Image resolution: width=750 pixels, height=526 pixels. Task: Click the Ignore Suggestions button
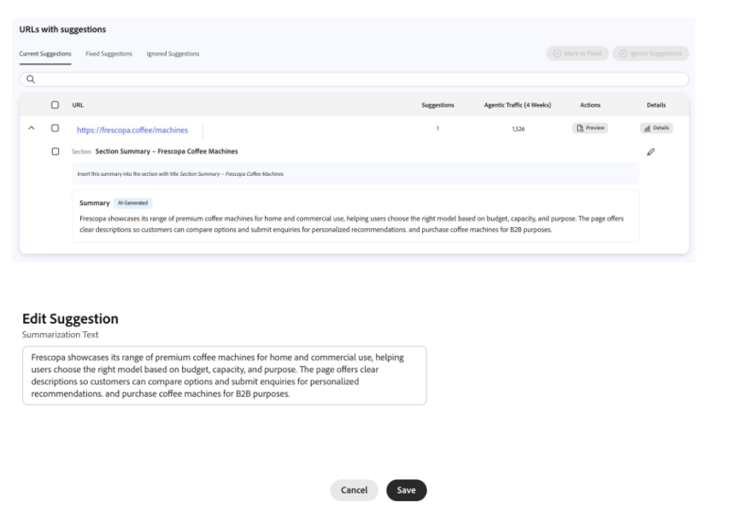click(651, 54)
